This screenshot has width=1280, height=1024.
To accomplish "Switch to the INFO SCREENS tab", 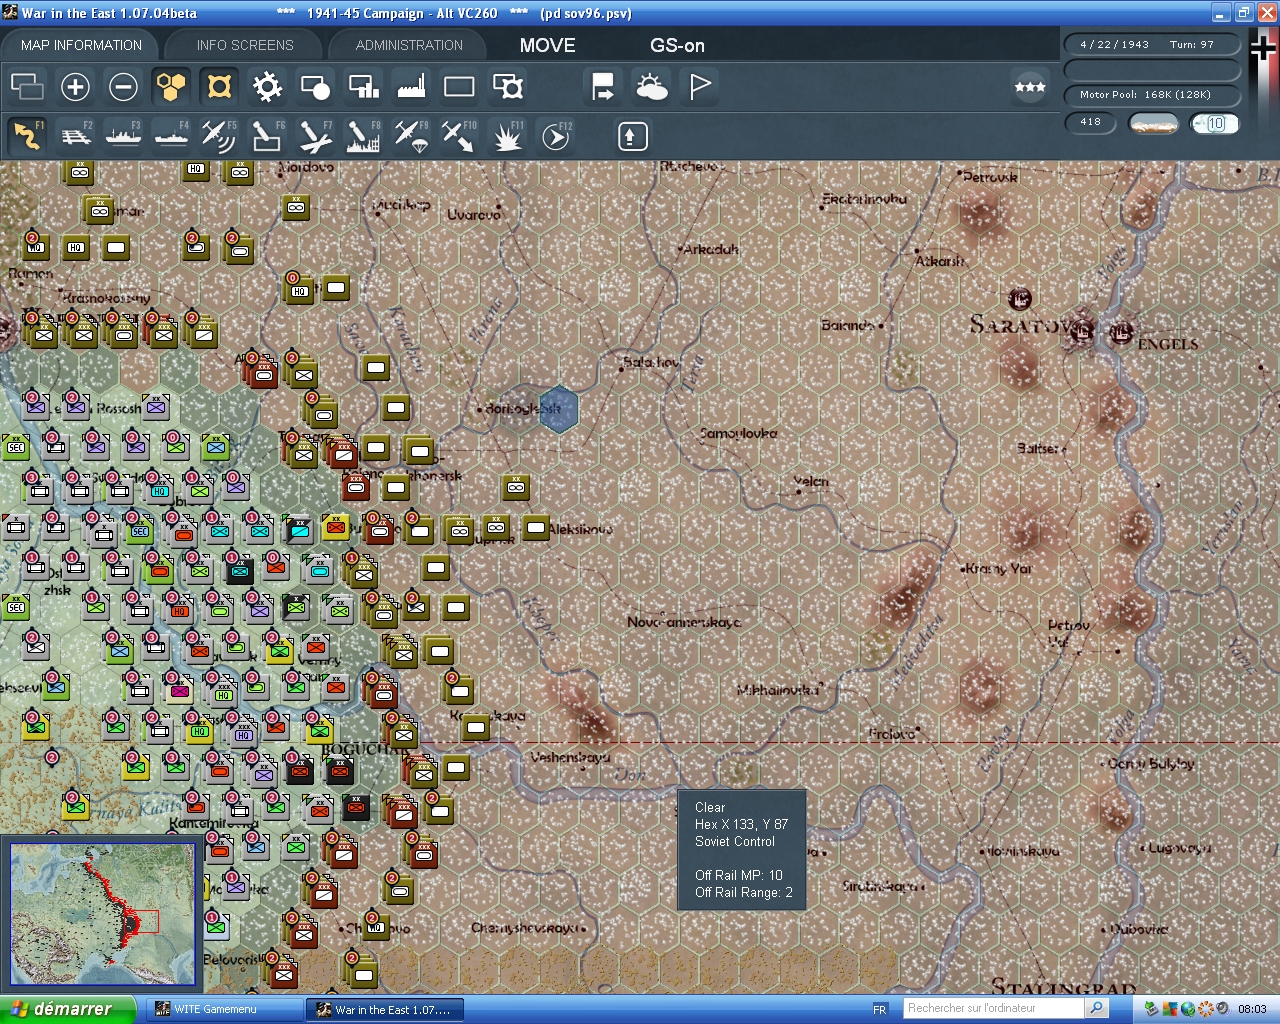I will (x=245, y=45).
